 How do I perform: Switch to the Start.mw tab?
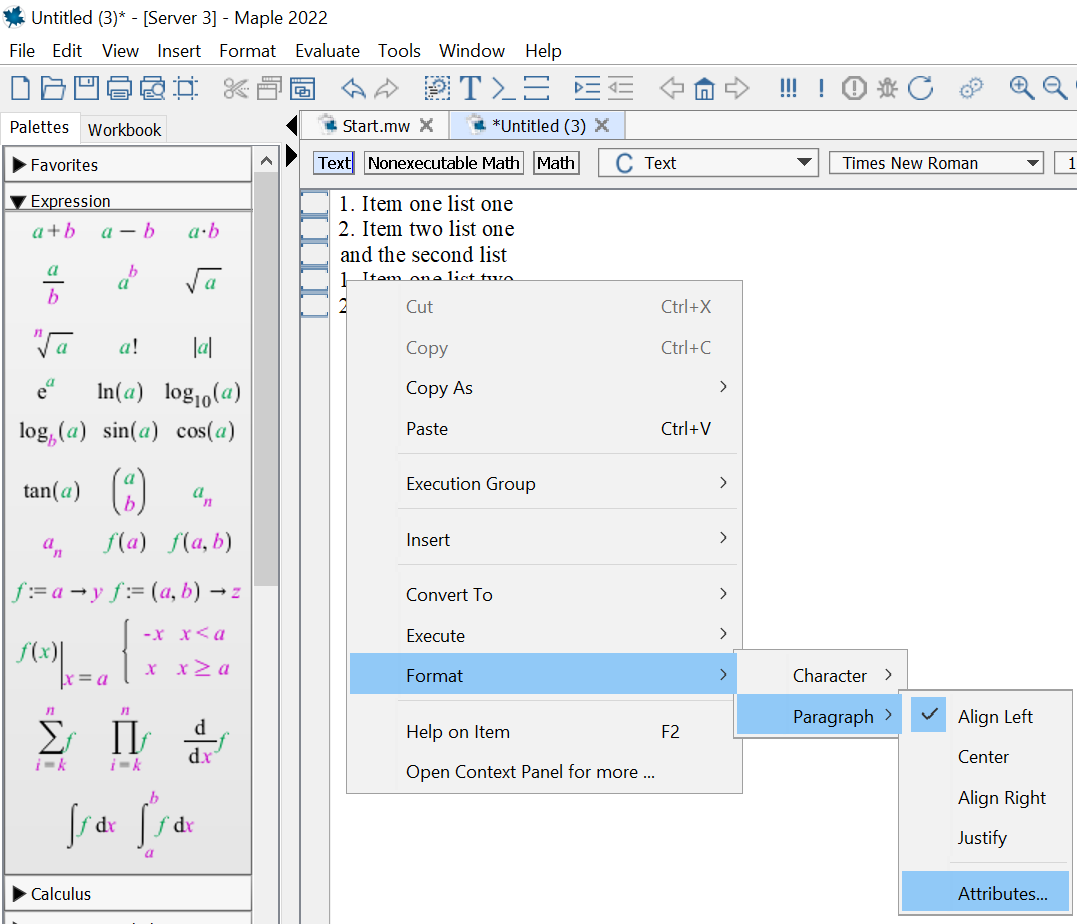click(376, 126)
